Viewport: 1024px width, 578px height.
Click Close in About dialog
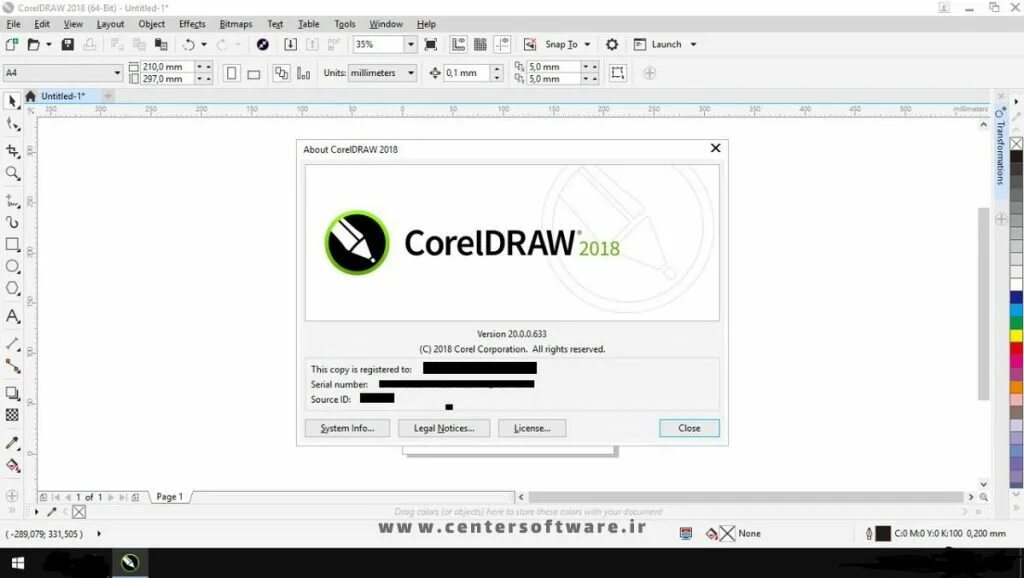coord(689,428)
